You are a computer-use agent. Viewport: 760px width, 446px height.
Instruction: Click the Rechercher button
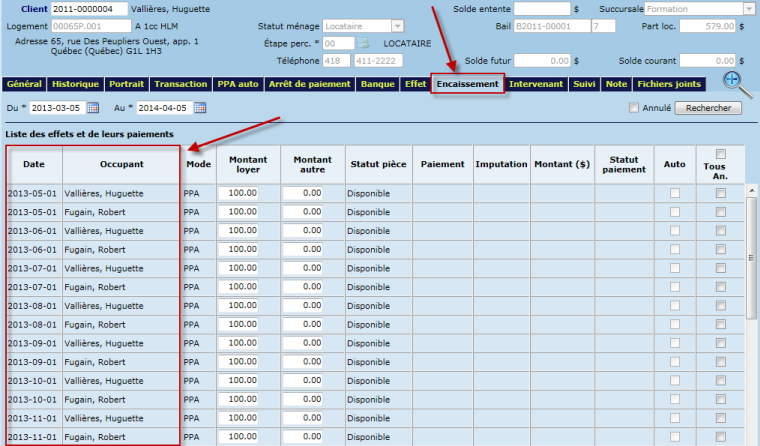710,108
